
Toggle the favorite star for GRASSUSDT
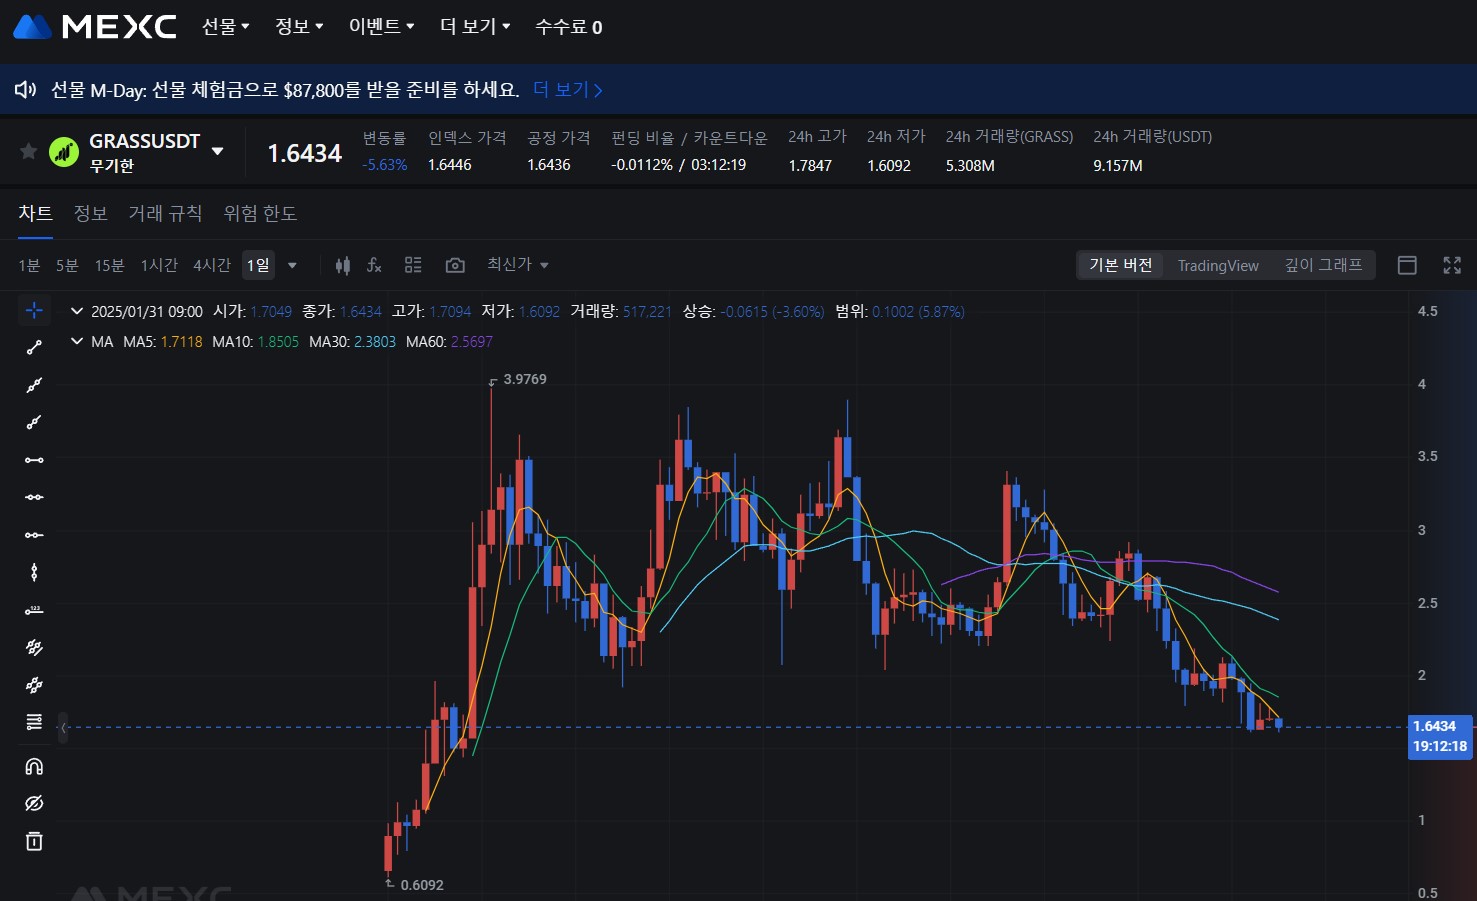click(x=28, y=150)
